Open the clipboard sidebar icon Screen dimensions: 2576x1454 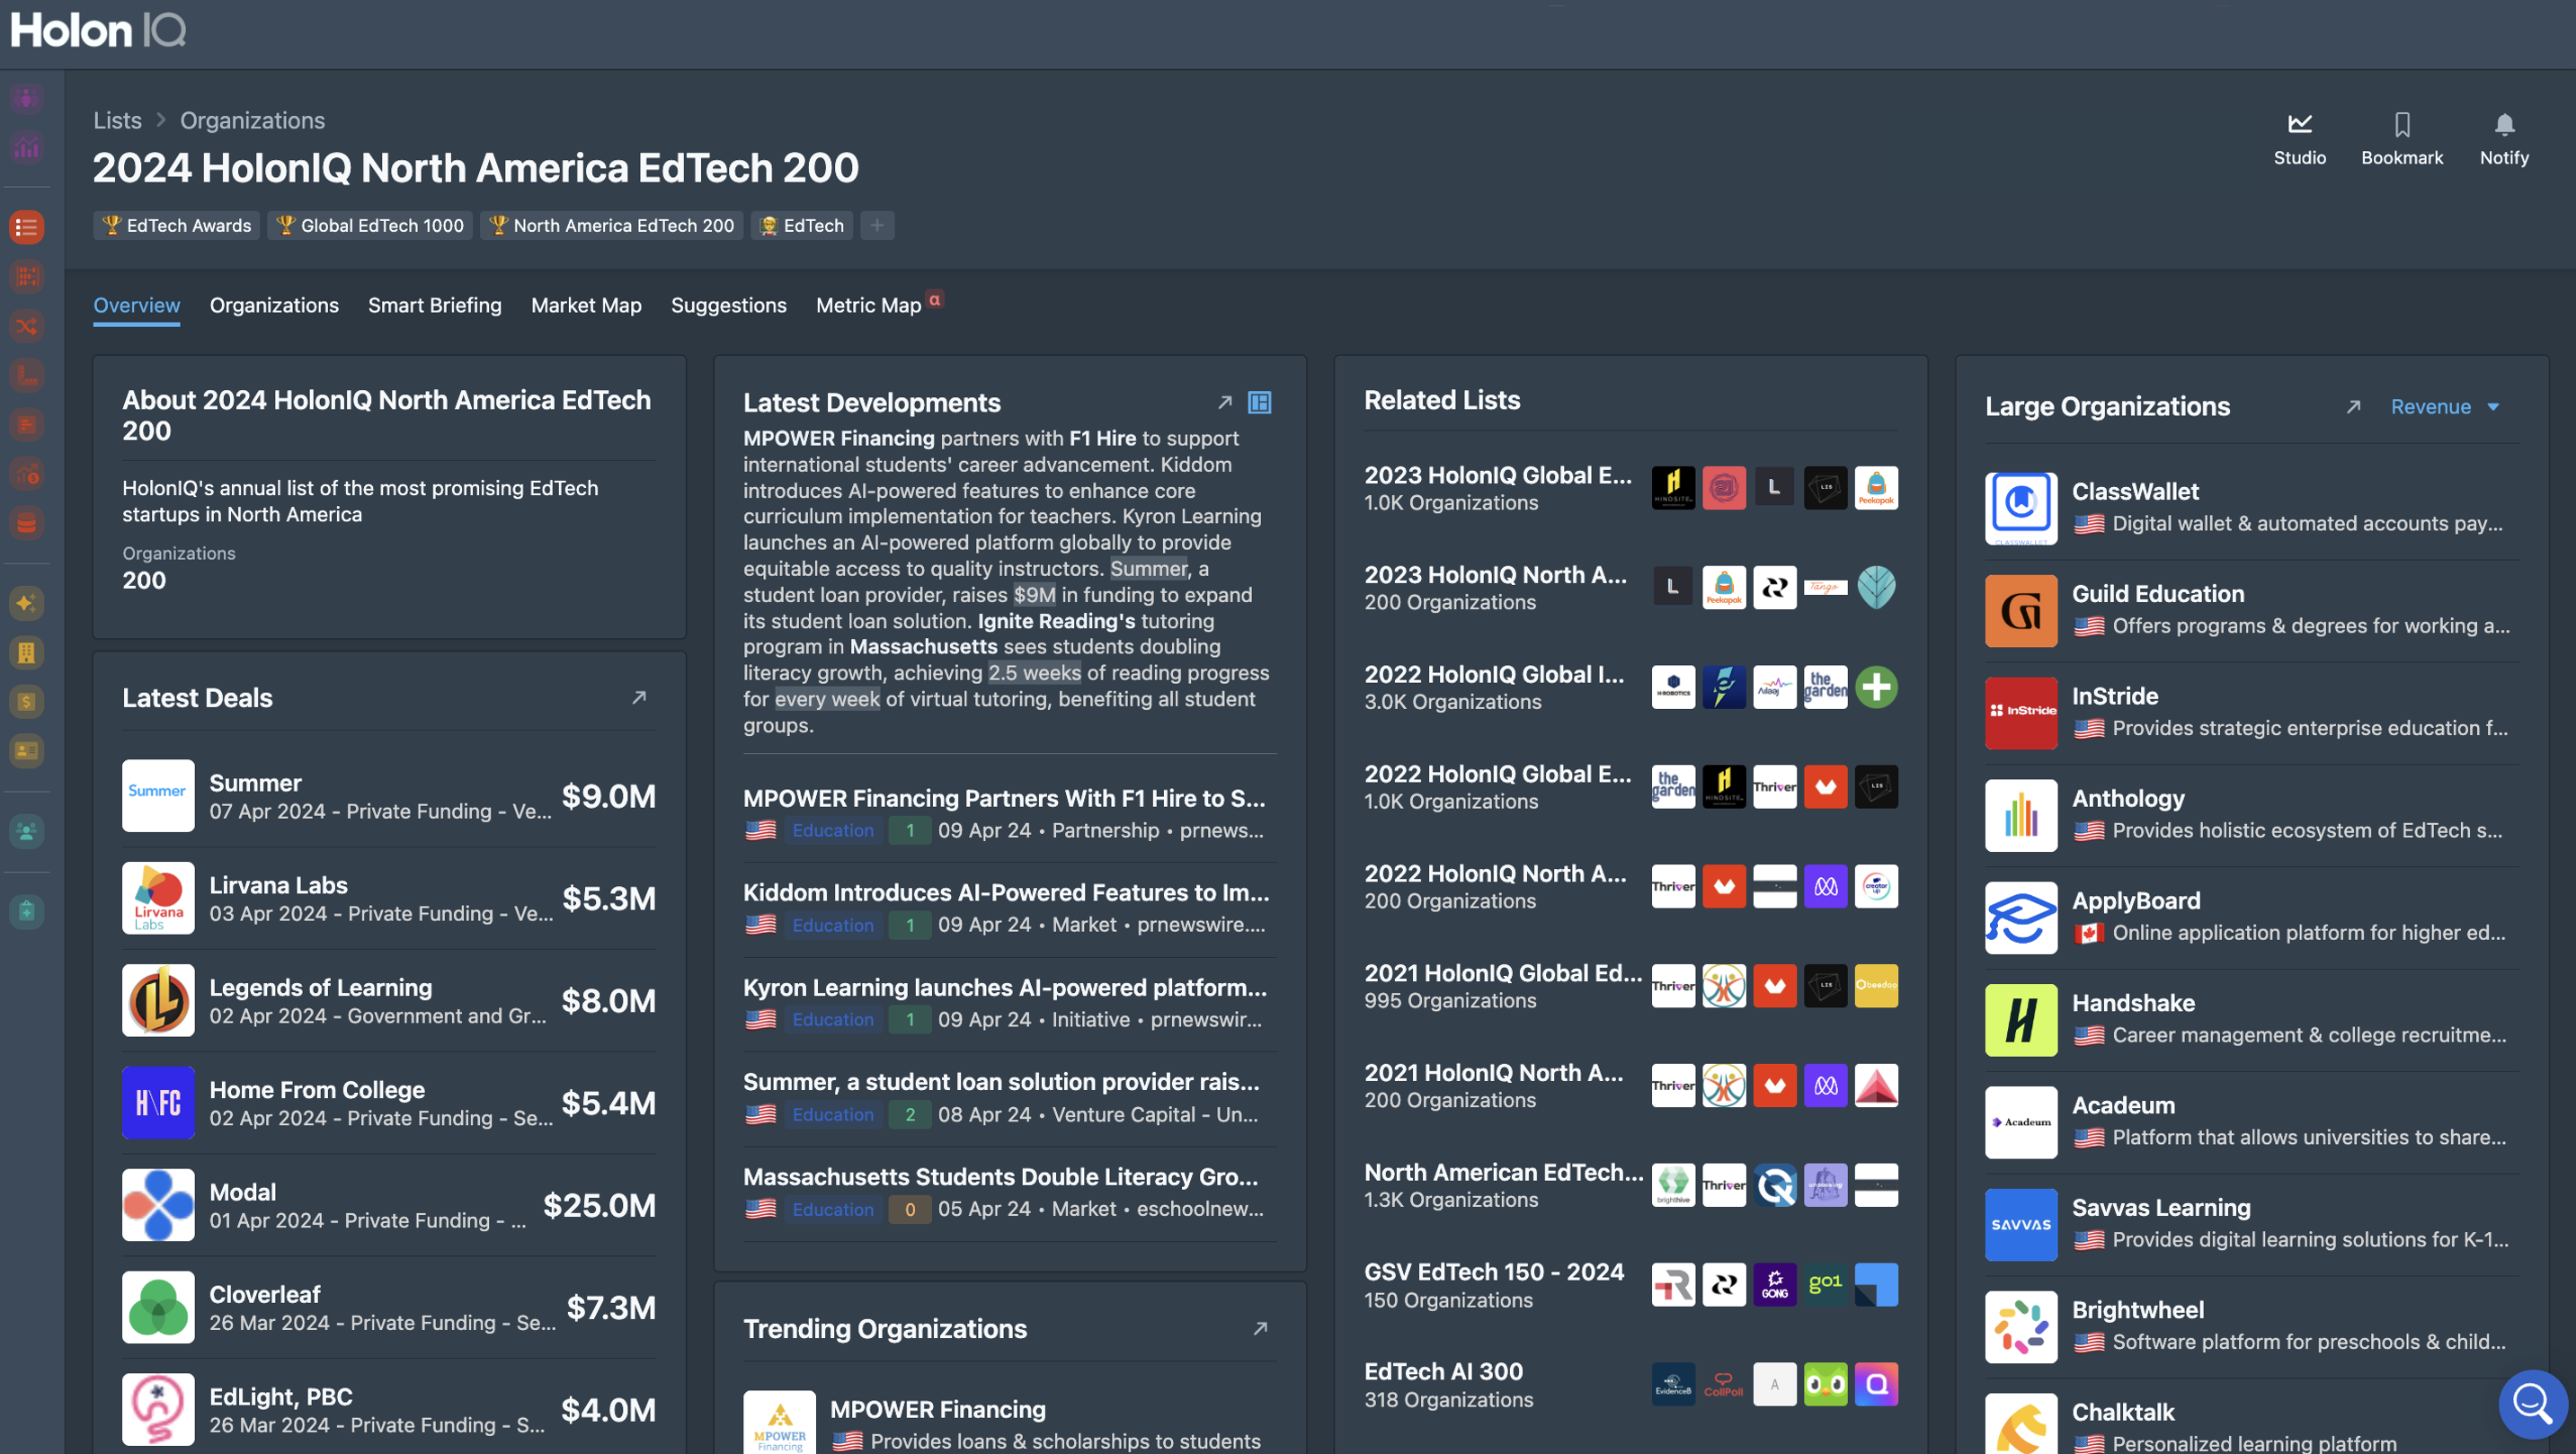coord(27,911)
